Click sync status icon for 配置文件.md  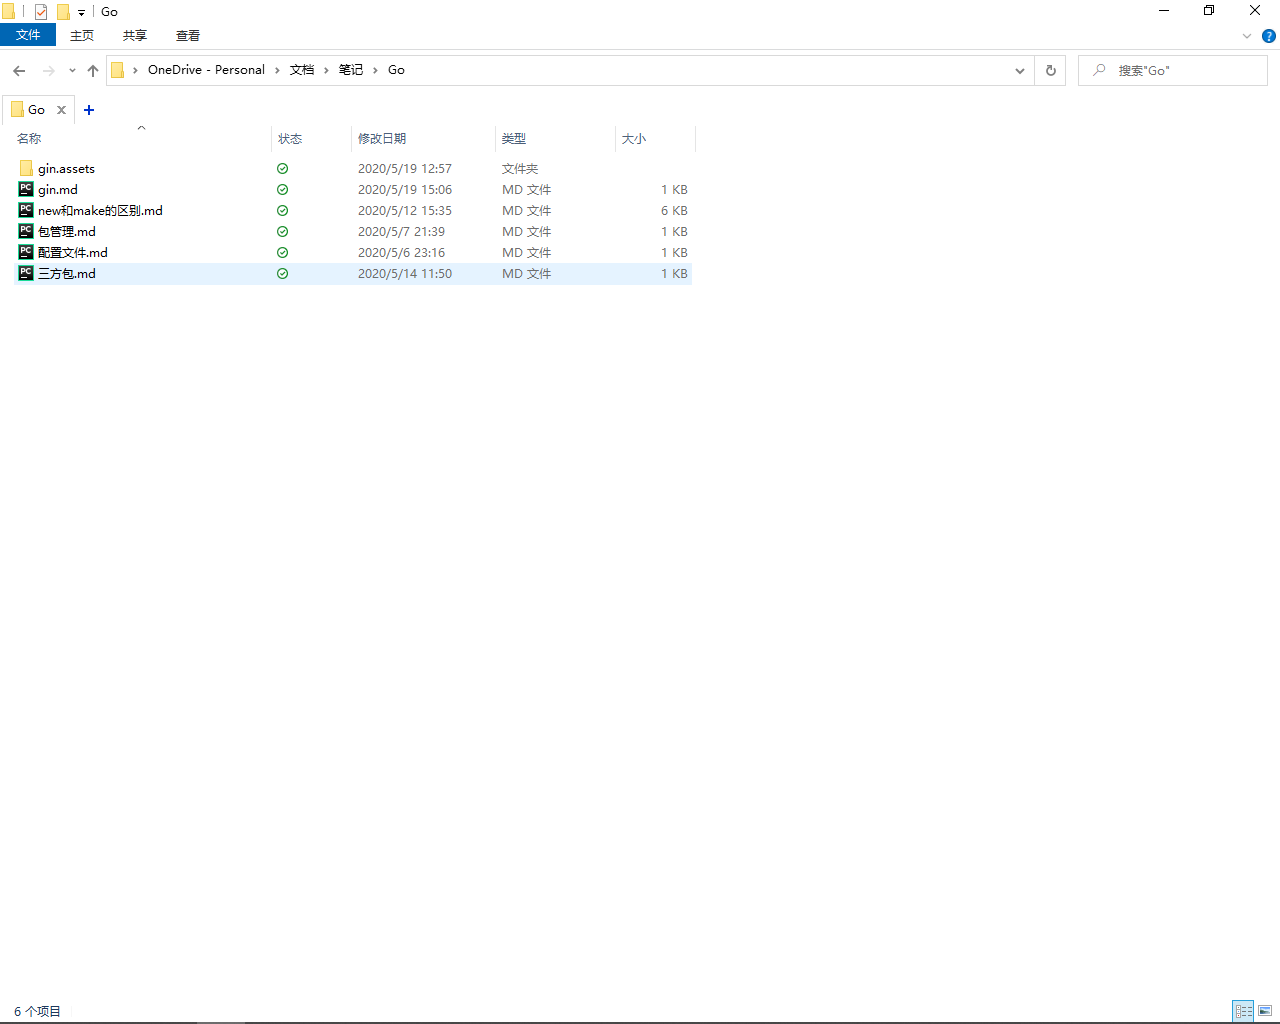click(283, 253)
